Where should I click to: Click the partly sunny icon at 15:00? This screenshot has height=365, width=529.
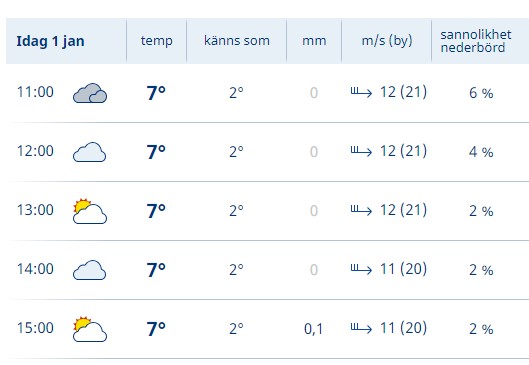point(90,329)
